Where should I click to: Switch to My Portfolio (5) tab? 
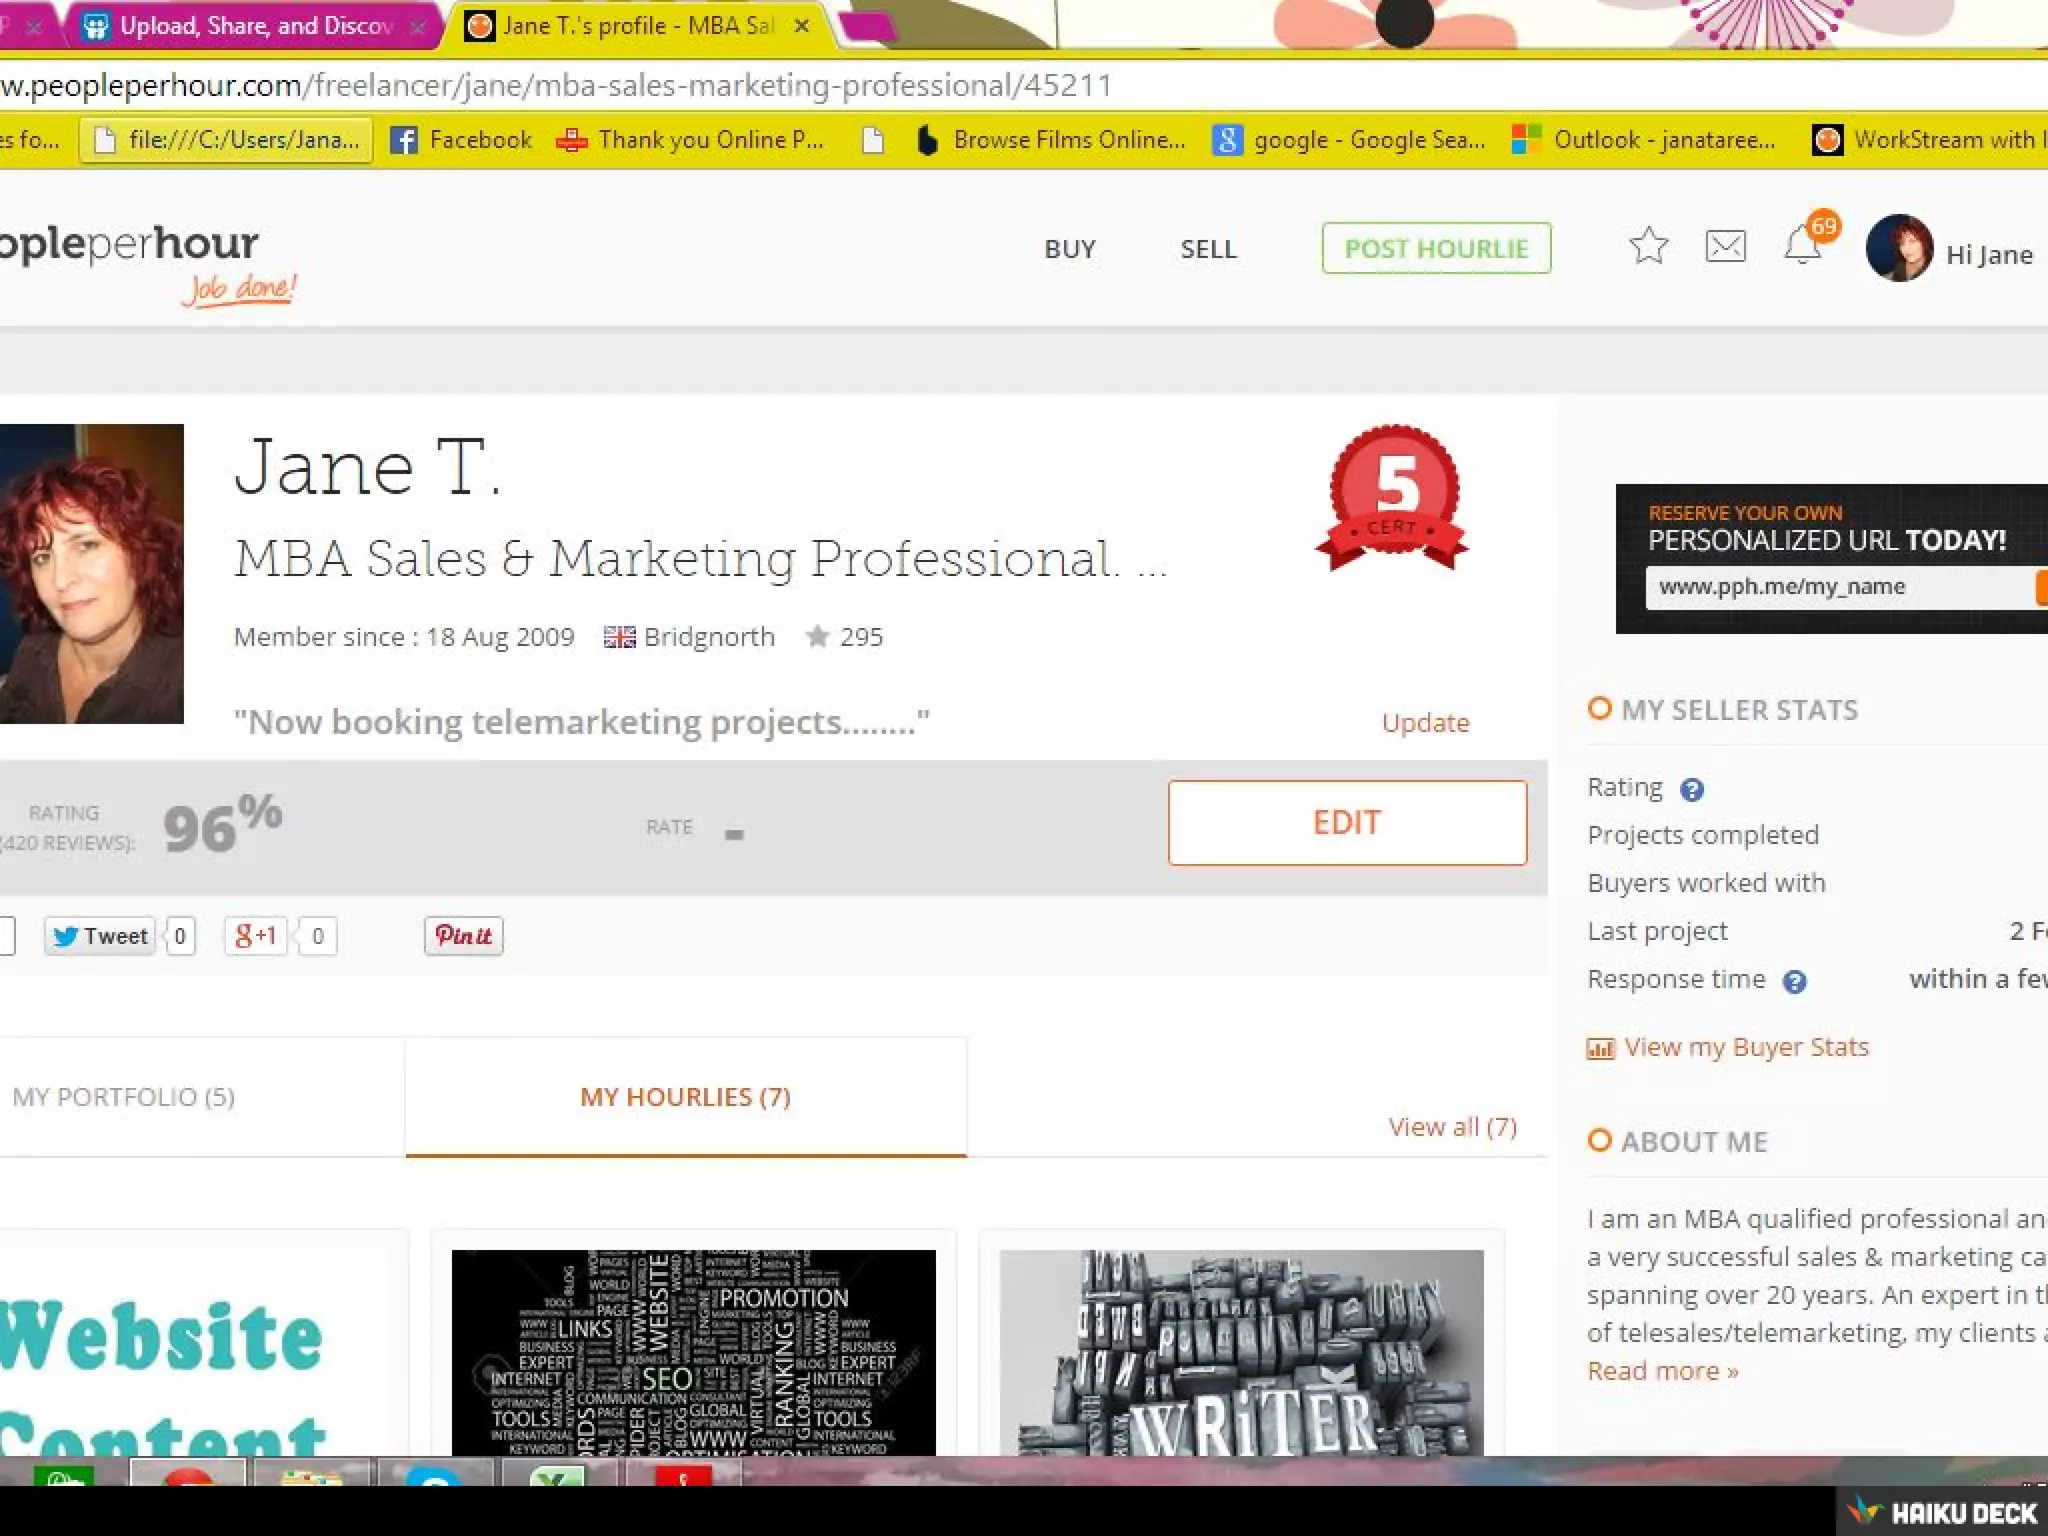(x=124, y=1097)
